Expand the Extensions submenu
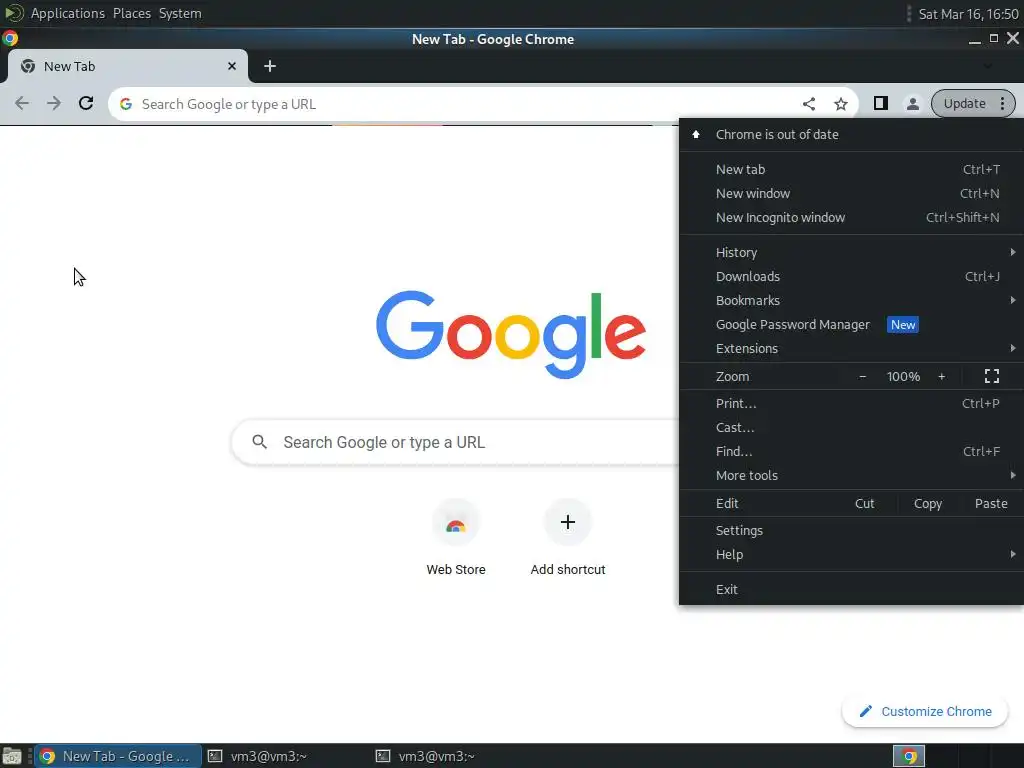This screenshot has width=1024, height=768. tap(852, 349)
